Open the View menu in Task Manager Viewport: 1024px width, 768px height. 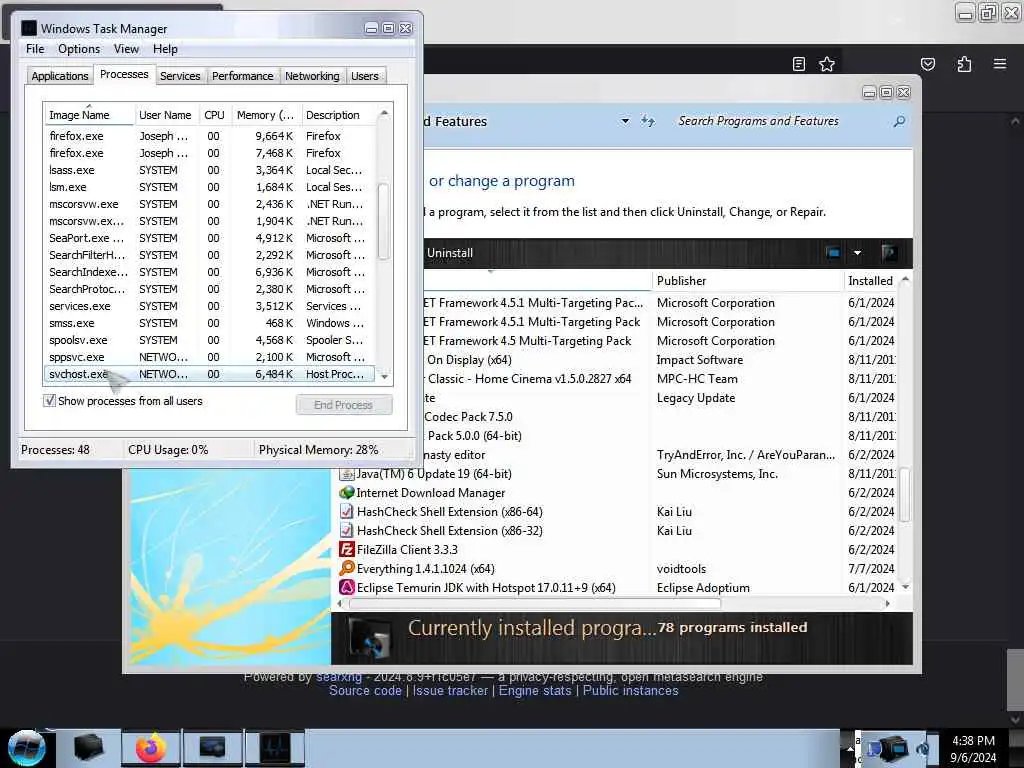tap(126, 49)
